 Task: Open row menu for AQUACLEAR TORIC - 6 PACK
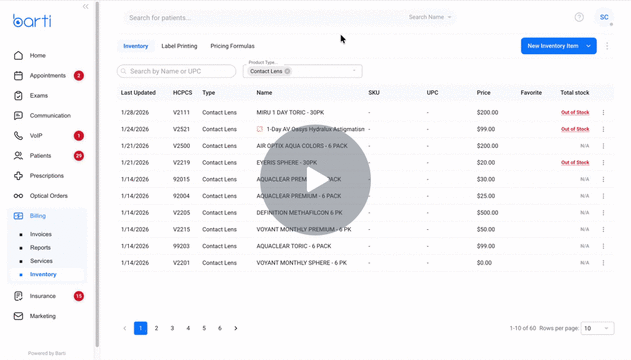point(603,246)
